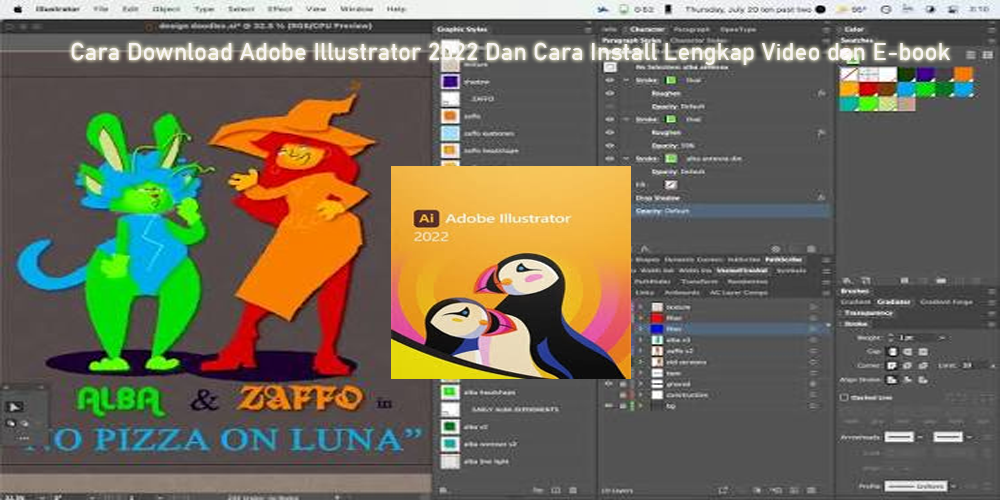
Task: Open the Window menu
Action: tap(357, 9)
